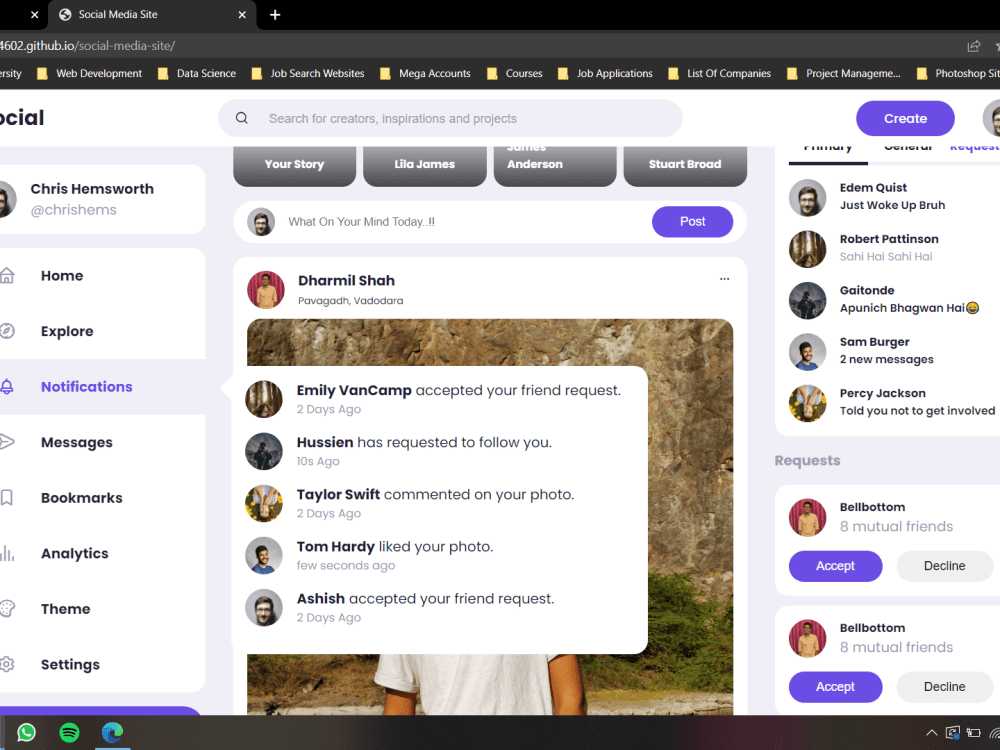Open Taylor Swift comment notification
The image size is (1000, 750).
coord(439,503)
